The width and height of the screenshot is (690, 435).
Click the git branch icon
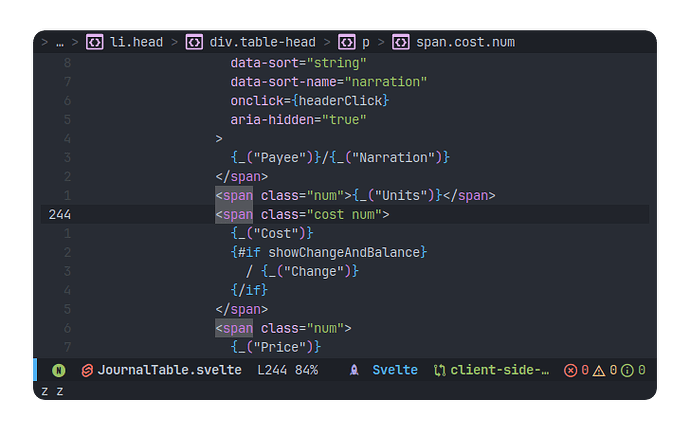point(439,370)
